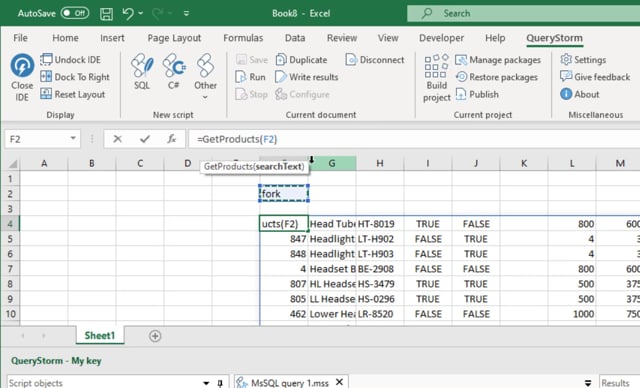Click the cell containing fork
Viewport: 640px width, 388px height.
point(284,194)
